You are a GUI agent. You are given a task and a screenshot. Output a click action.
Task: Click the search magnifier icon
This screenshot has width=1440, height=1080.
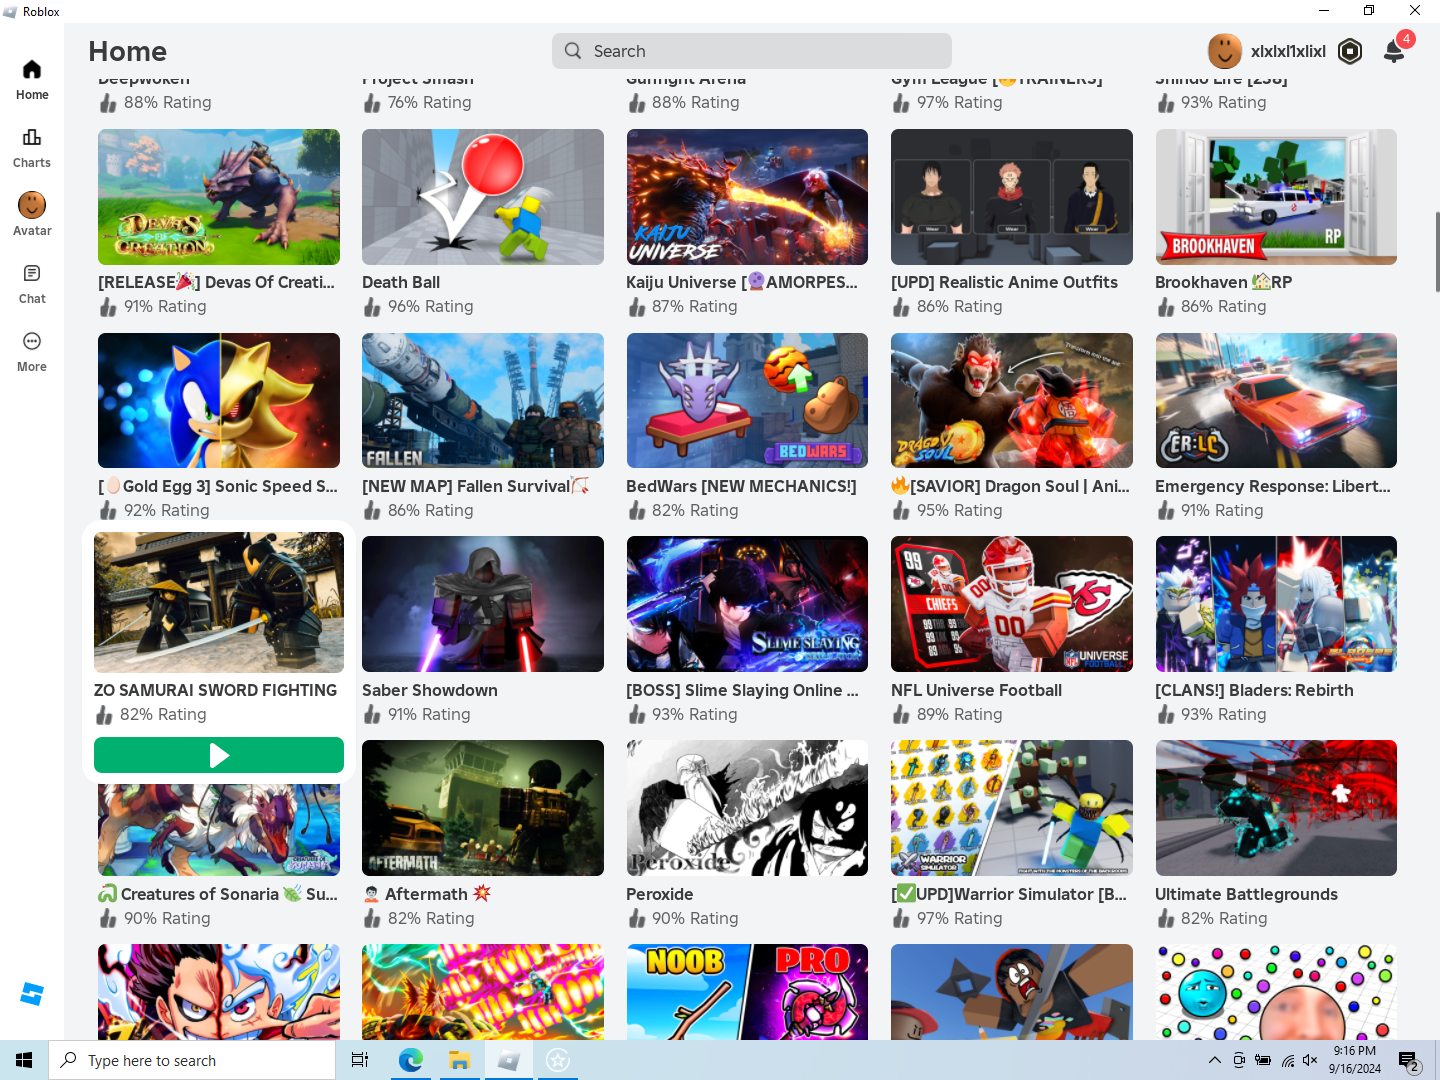[x=573, y=51]
